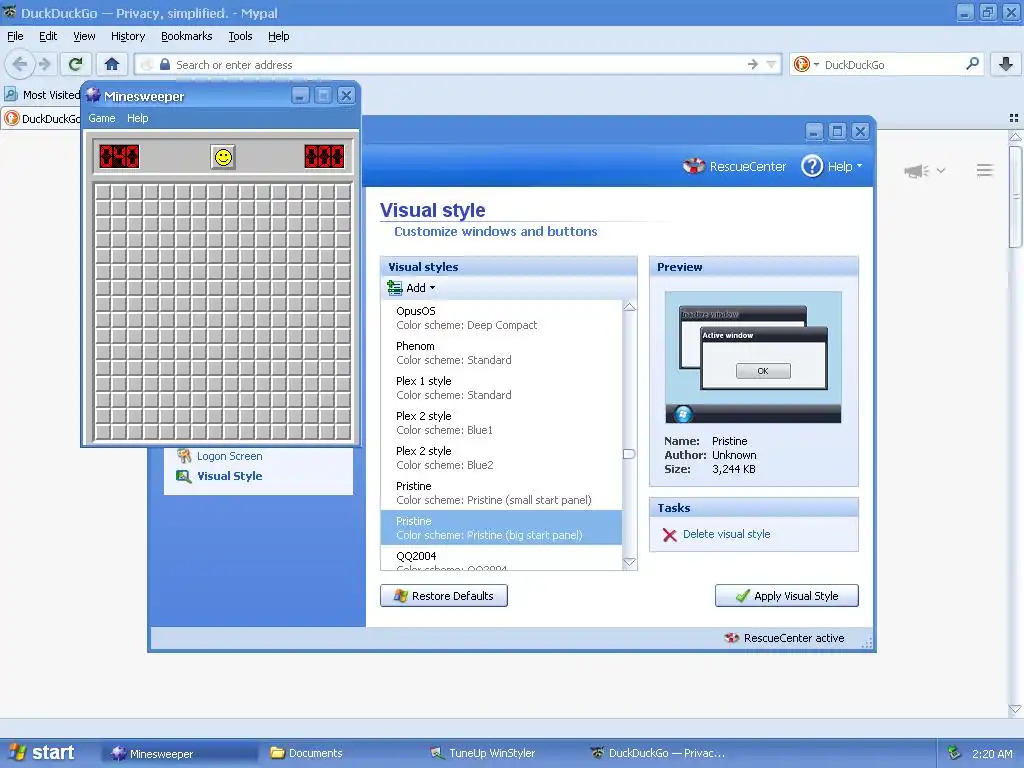Open the Visual Style link in sidebar
This screenshot has width=1024, height=768.
click(229, 476)
